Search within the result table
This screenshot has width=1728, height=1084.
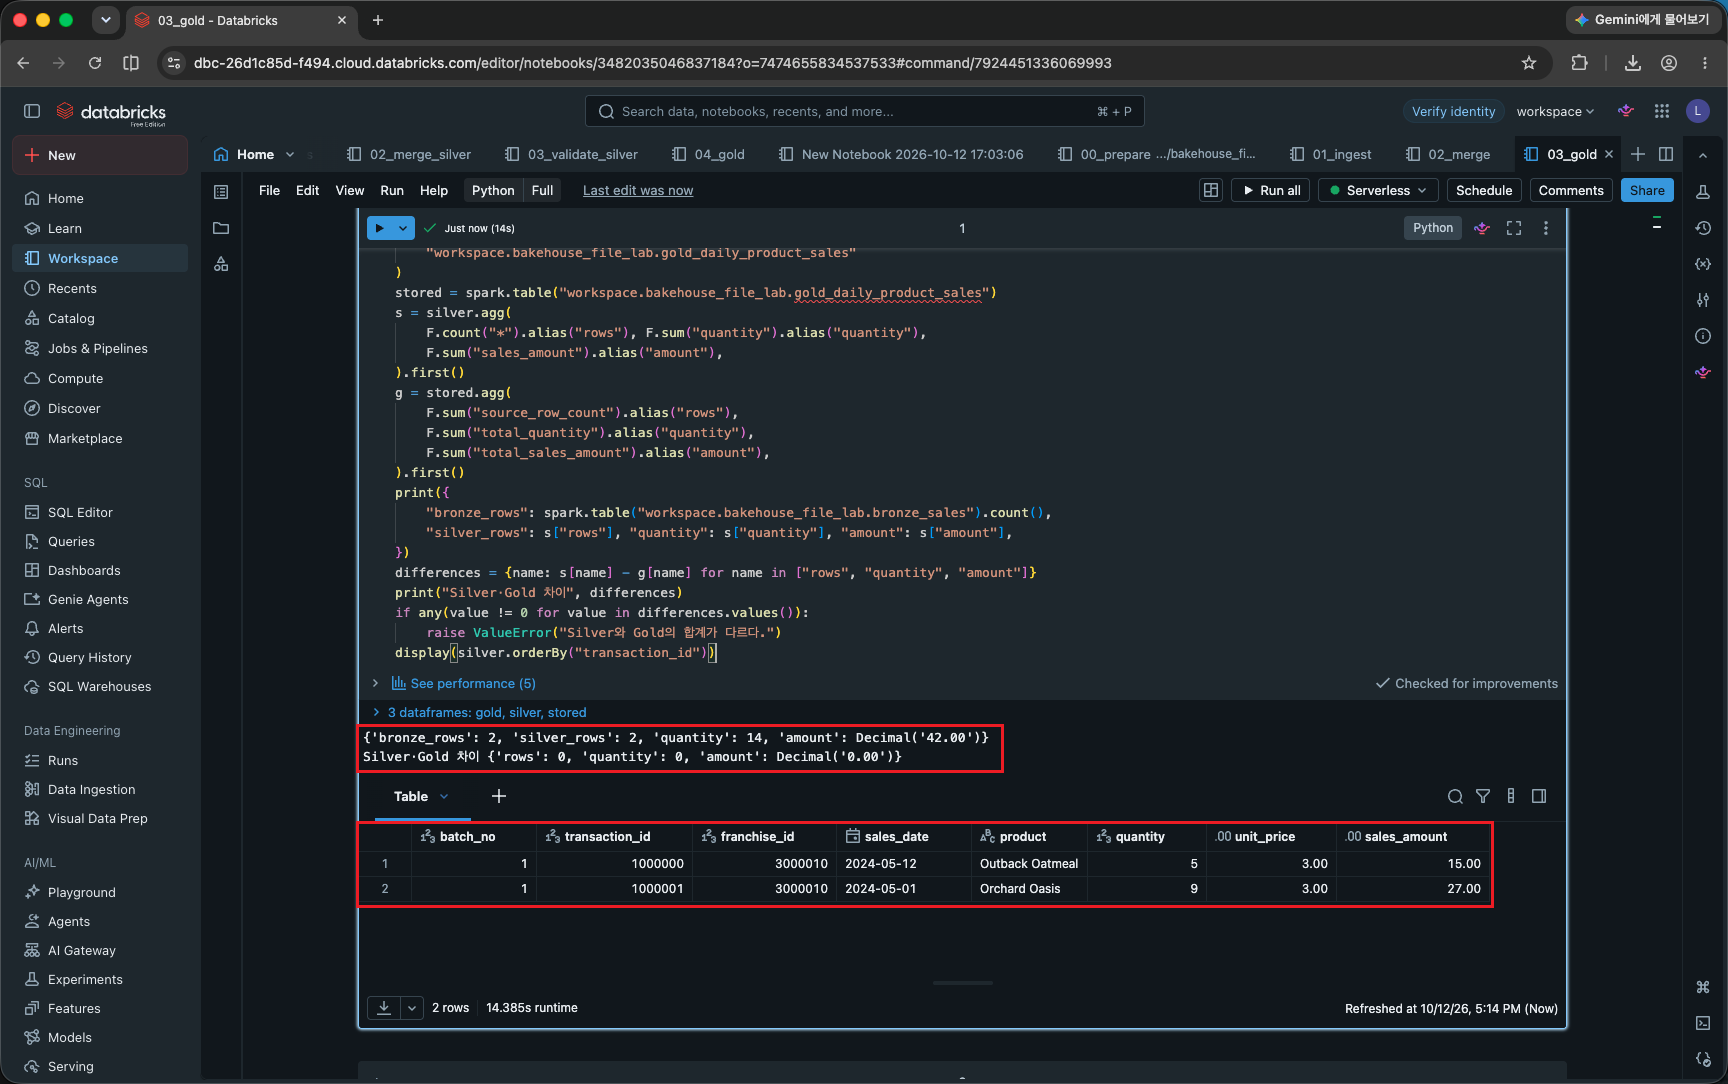[1455, 796]
